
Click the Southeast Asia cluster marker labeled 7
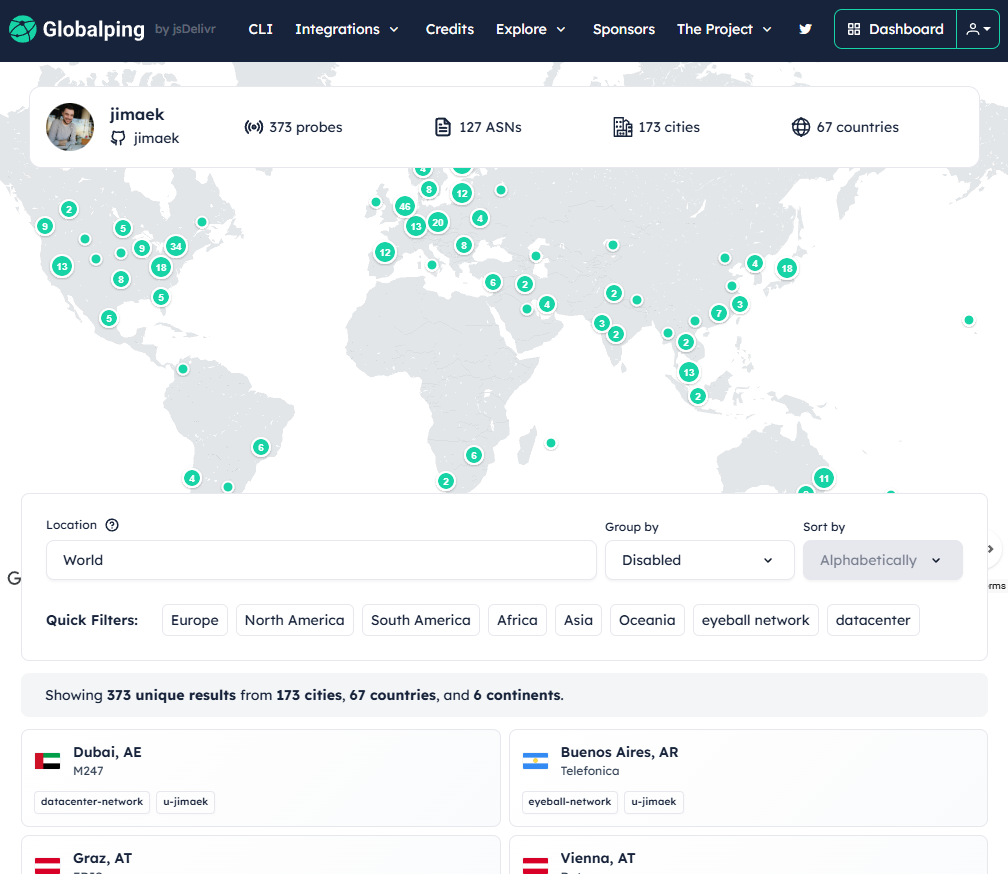click(719, 313)
